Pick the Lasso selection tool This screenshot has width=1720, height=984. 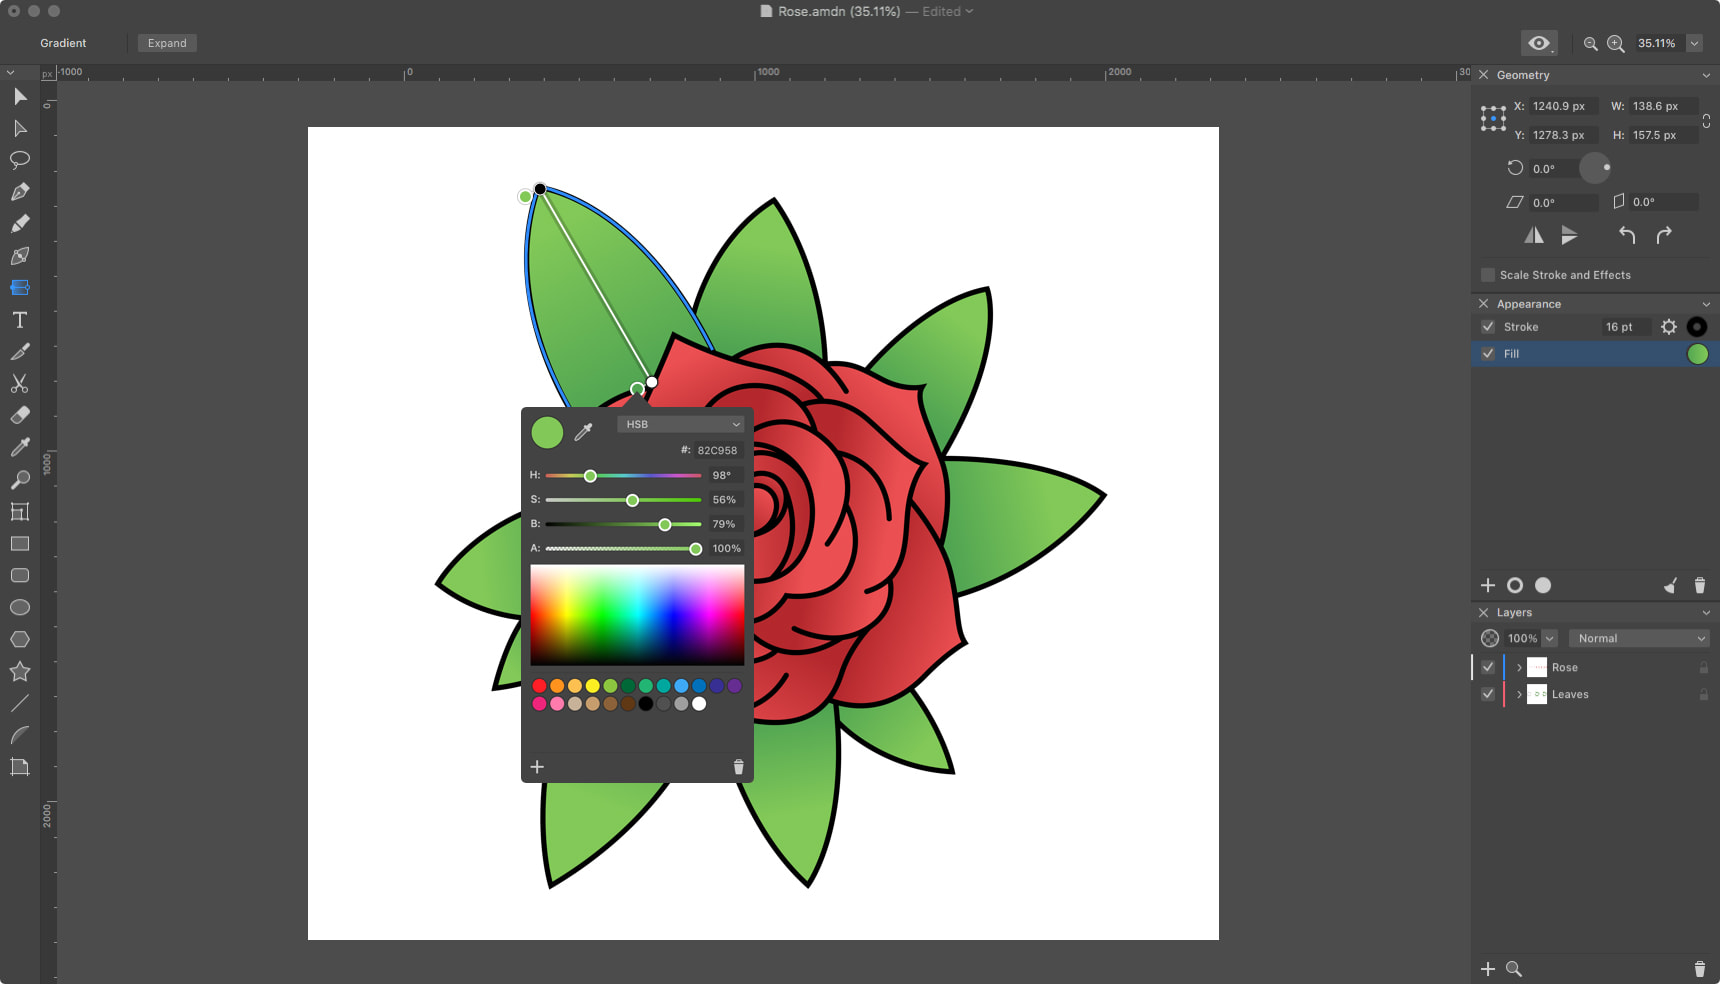[x=19, y=160]
